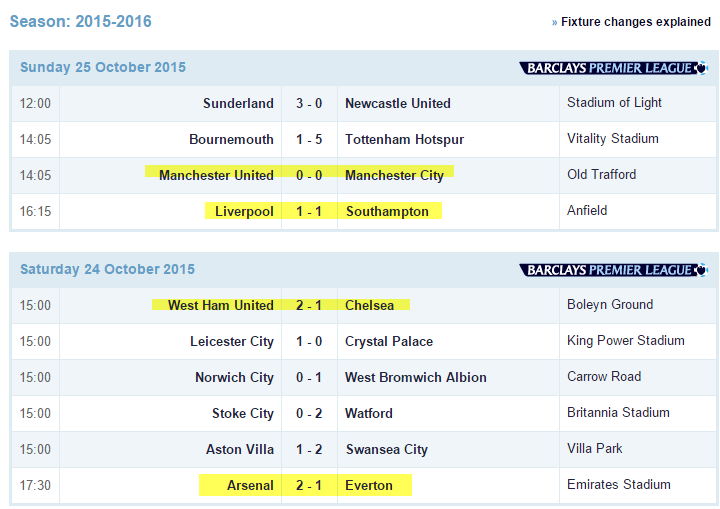Select Manchester United in the highlighted row
Image resolution: width=720 pixels, height=509 pixels.
(x=216, y=175)
